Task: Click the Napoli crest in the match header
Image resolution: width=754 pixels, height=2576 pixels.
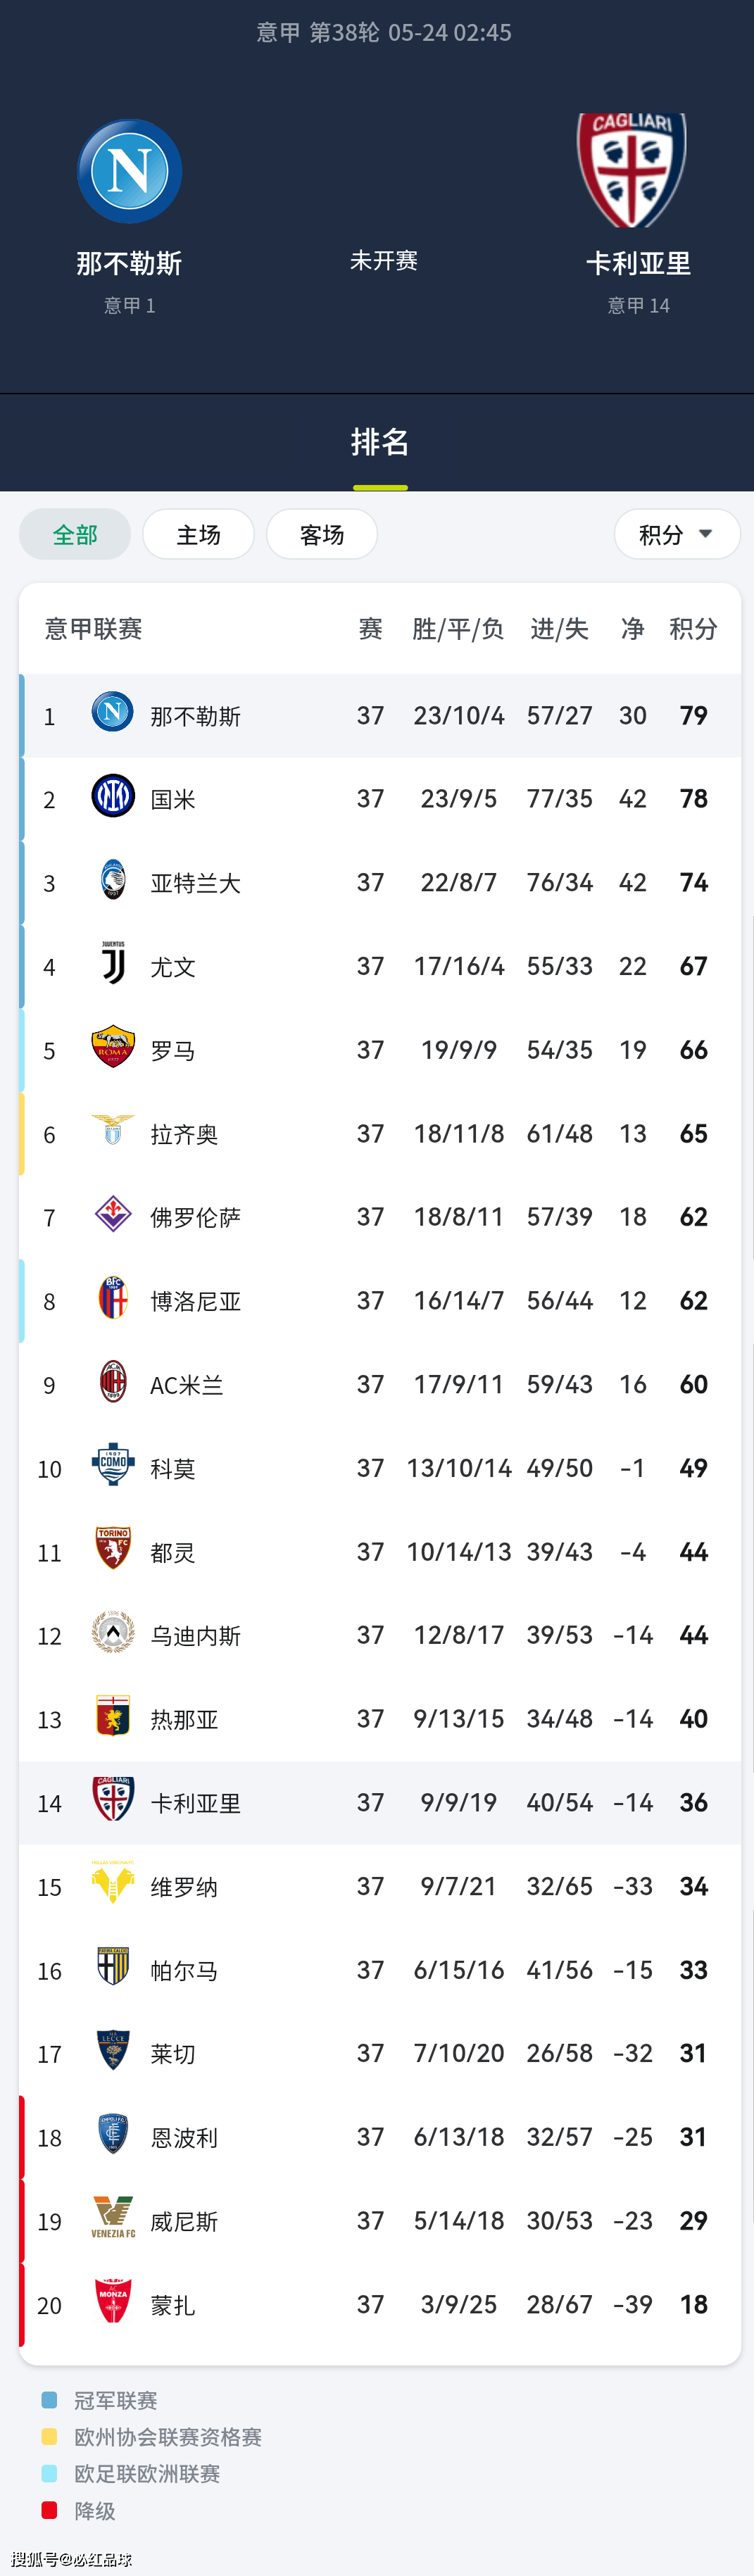Action: coord(130,171)
